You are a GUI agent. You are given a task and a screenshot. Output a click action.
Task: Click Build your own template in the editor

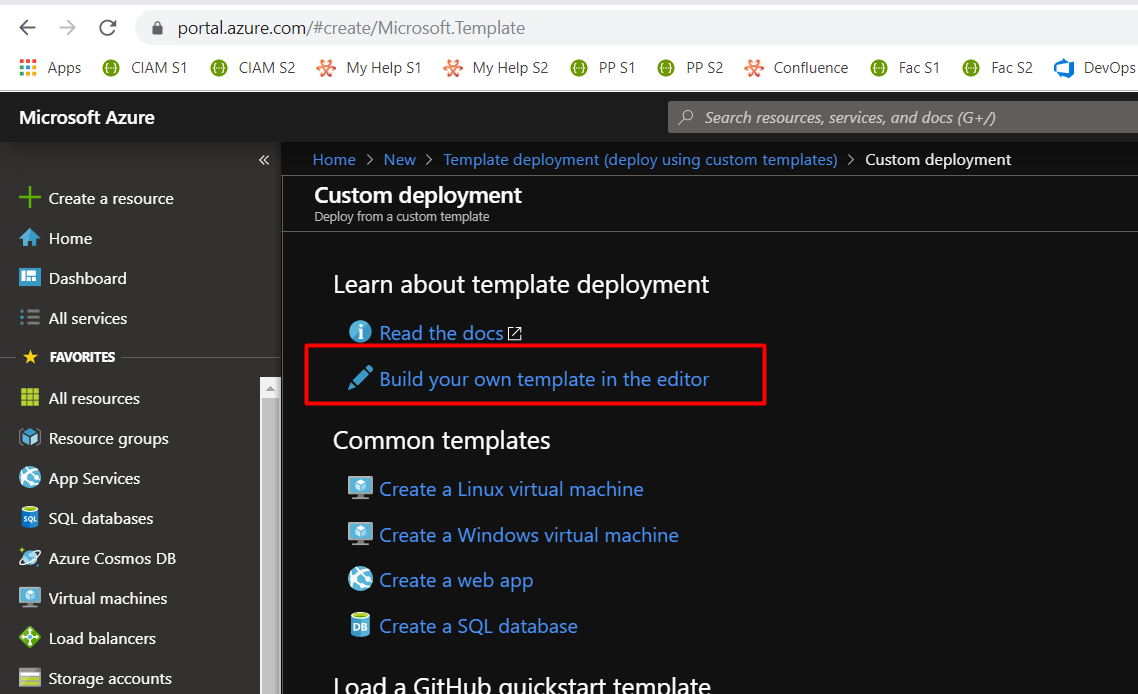click(544, 379)
